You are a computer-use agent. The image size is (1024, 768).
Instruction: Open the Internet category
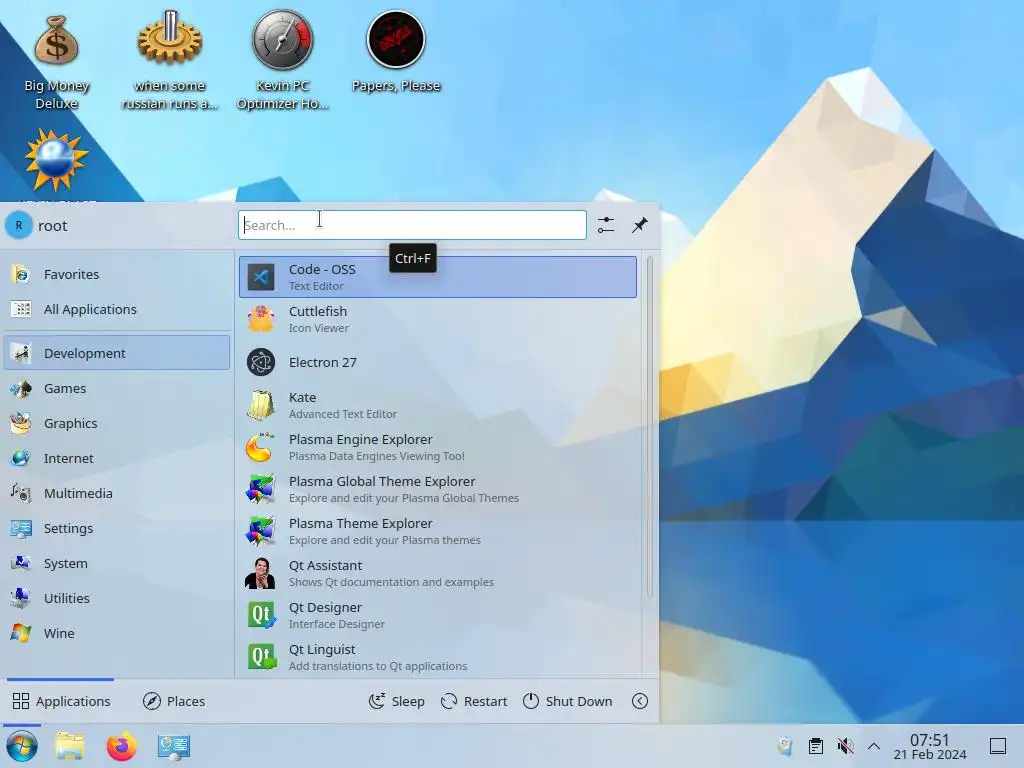(117, 458)
